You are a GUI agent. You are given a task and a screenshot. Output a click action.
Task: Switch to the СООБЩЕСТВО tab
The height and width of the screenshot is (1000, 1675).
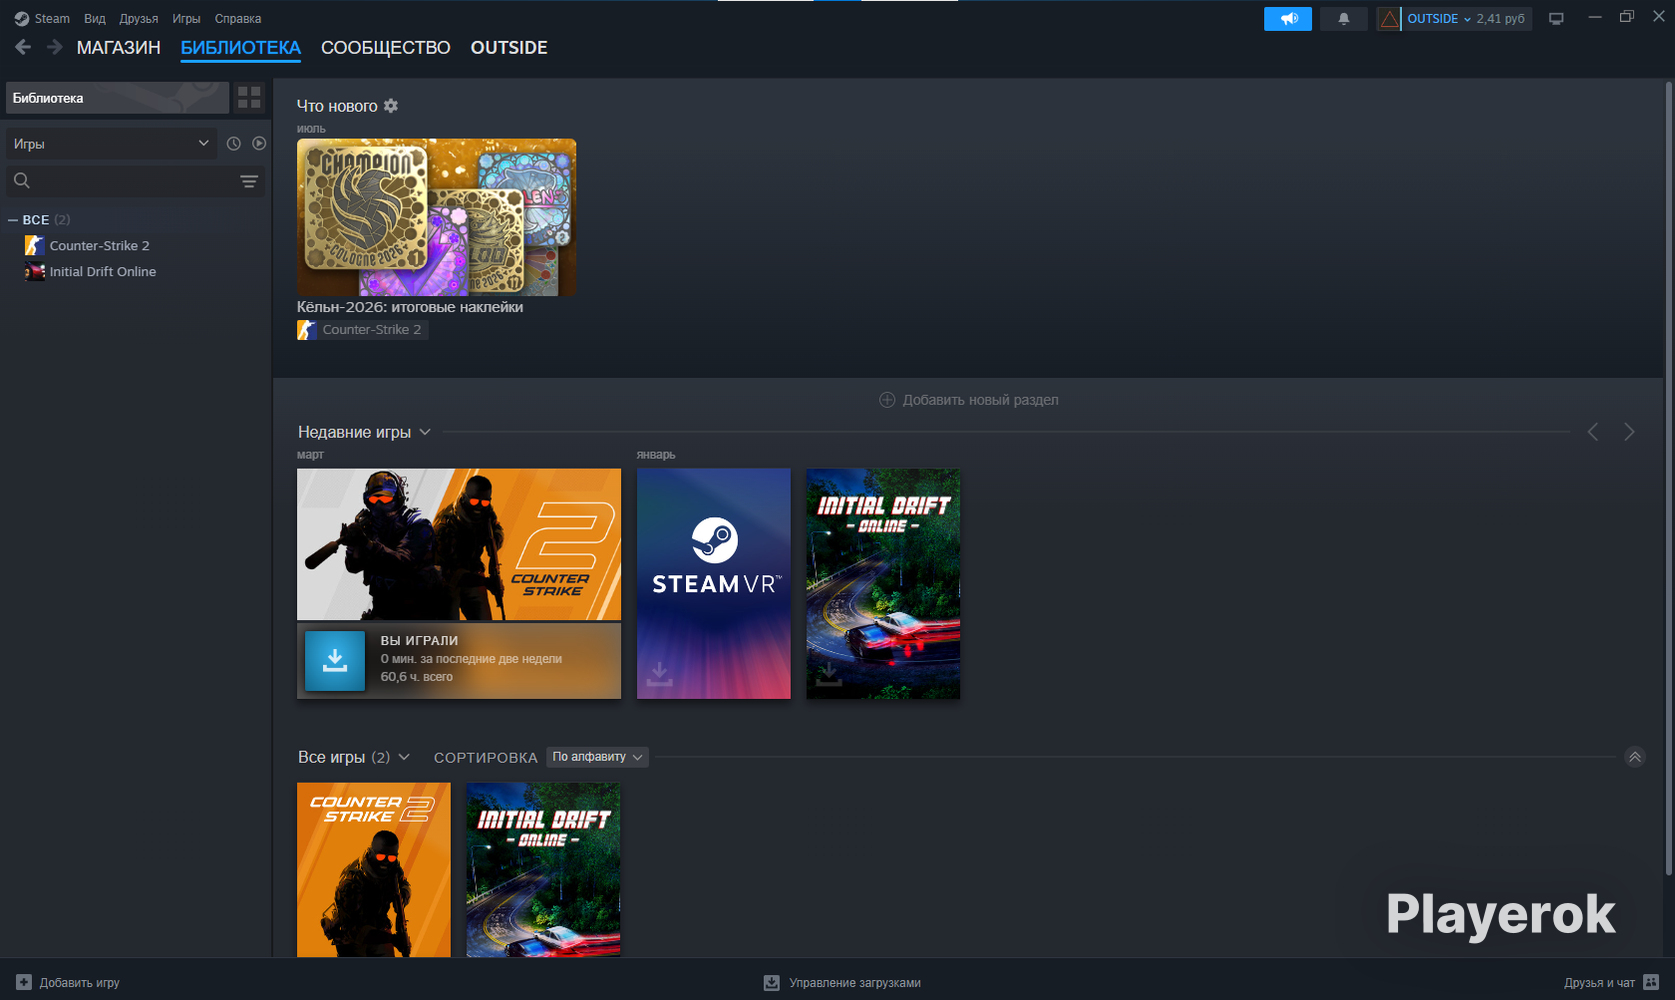[x=386, y=48]
